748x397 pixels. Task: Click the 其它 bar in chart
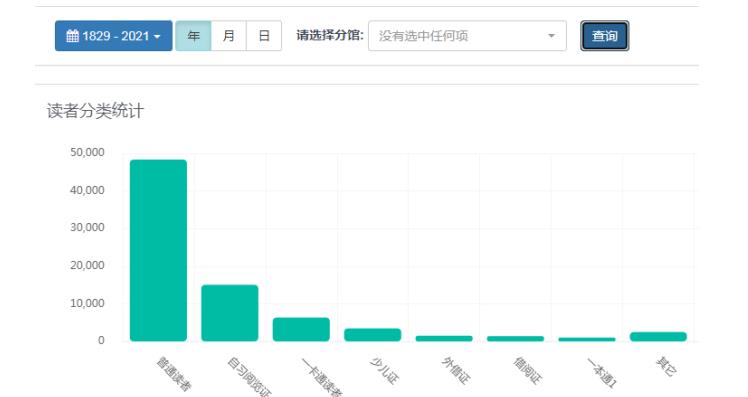click(658, 336)
